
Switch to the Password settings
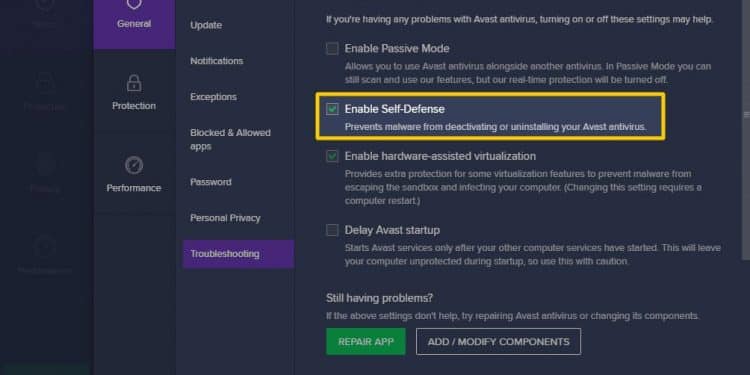click(x=211, y=182)
